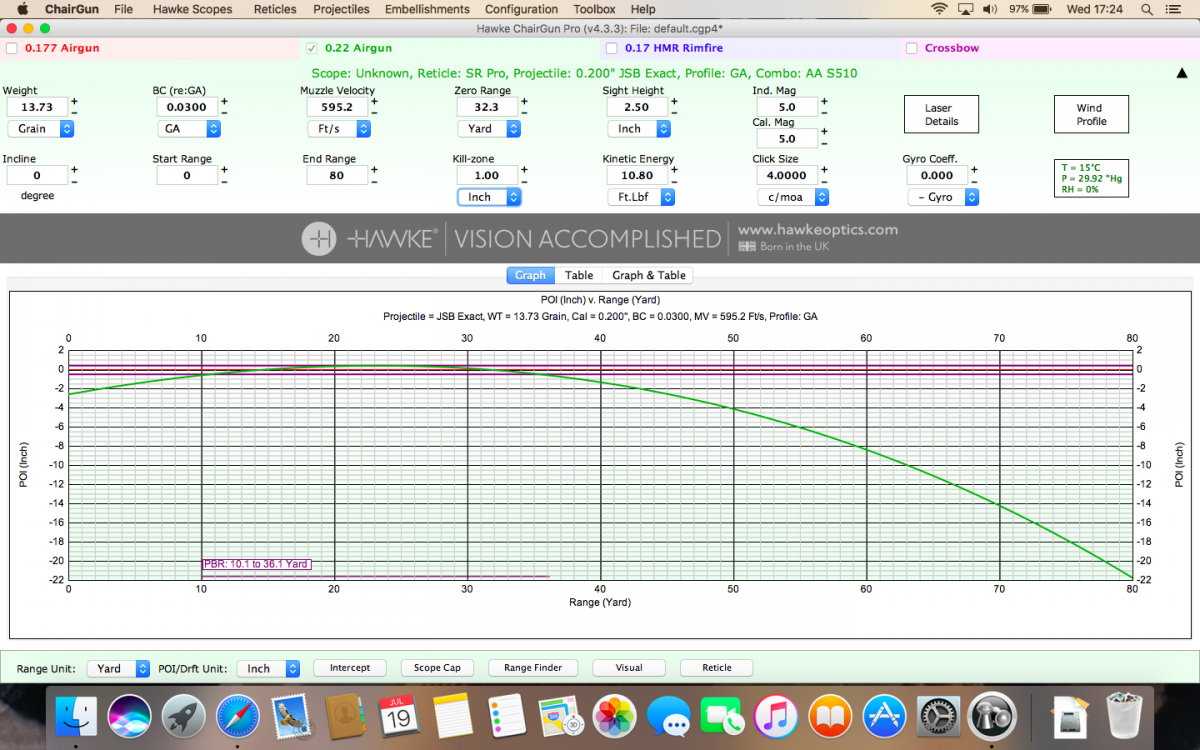Click the atmosphere T=15°C conditions box
The image size is (1200, 750).
point(1091,179)
